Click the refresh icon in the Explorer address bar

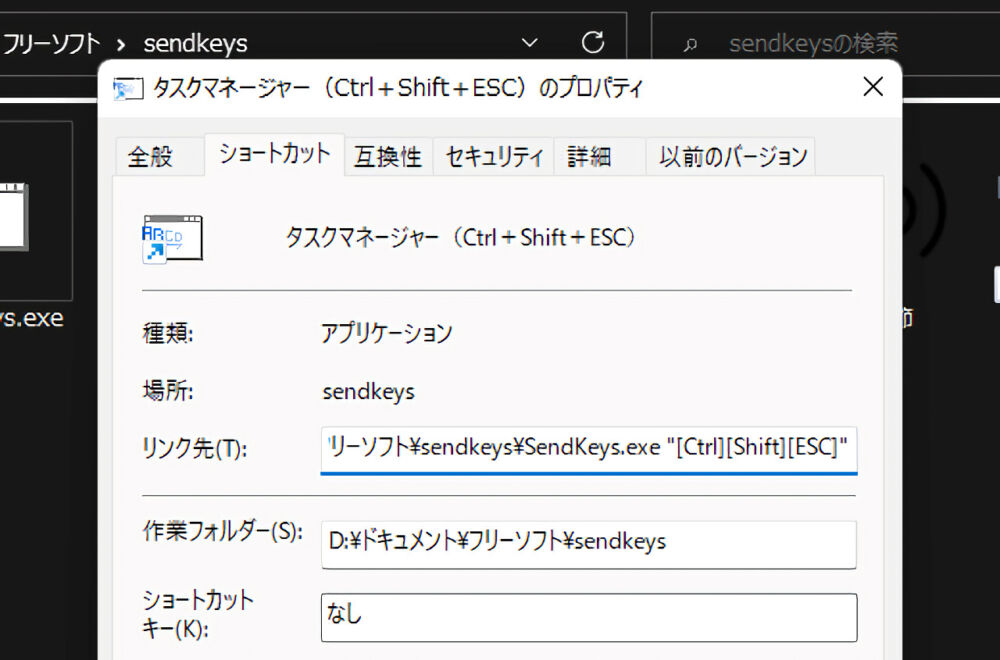[593, 42]
